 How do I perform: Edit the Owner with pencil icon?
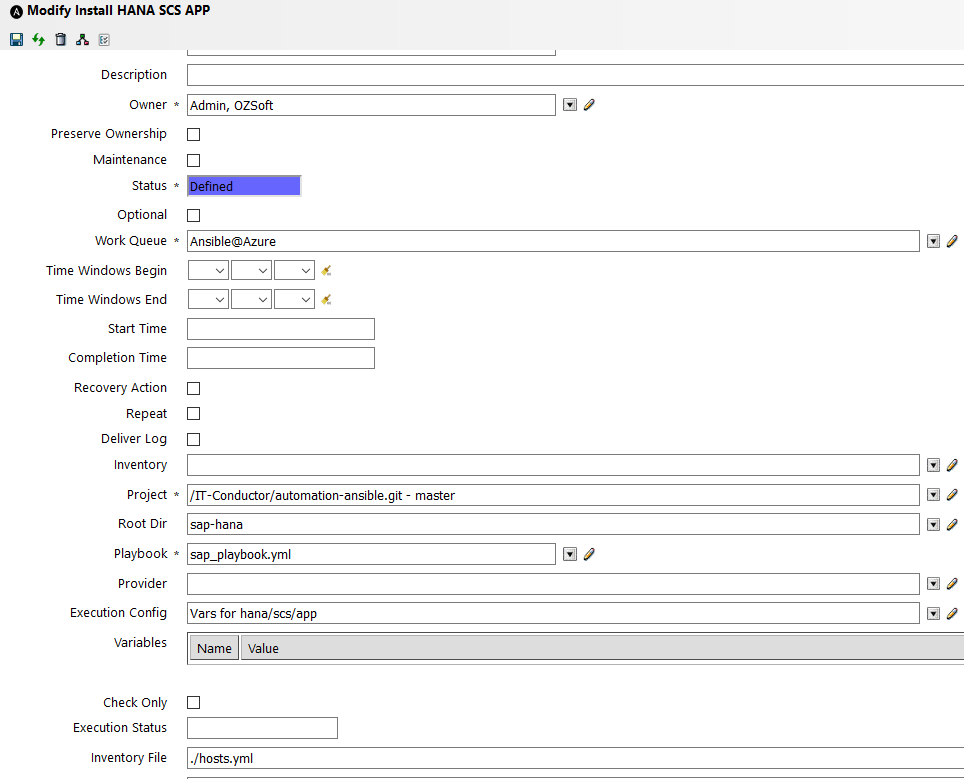click(x=589, y=105)
